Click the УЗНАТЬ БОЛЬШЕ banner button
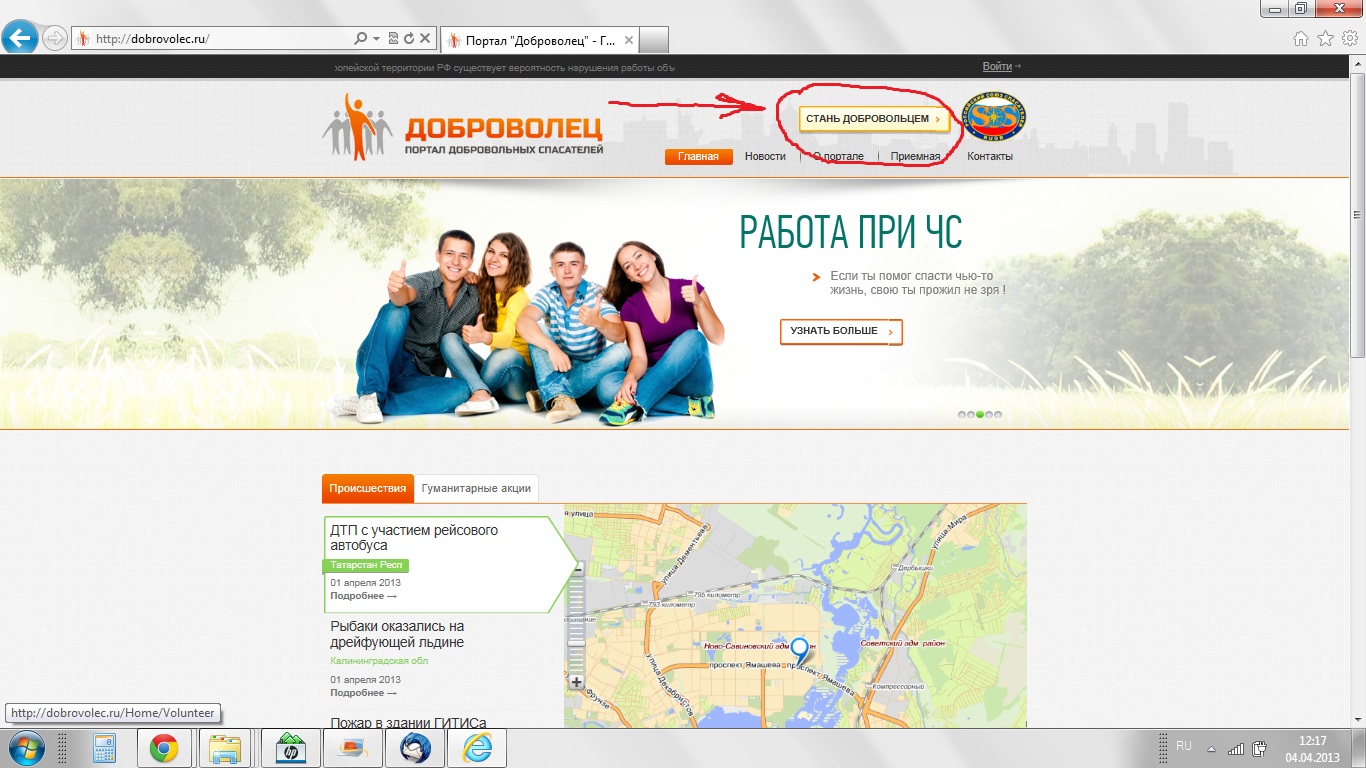This screenshot has width=1366, height=768. (x=841, y=331)
